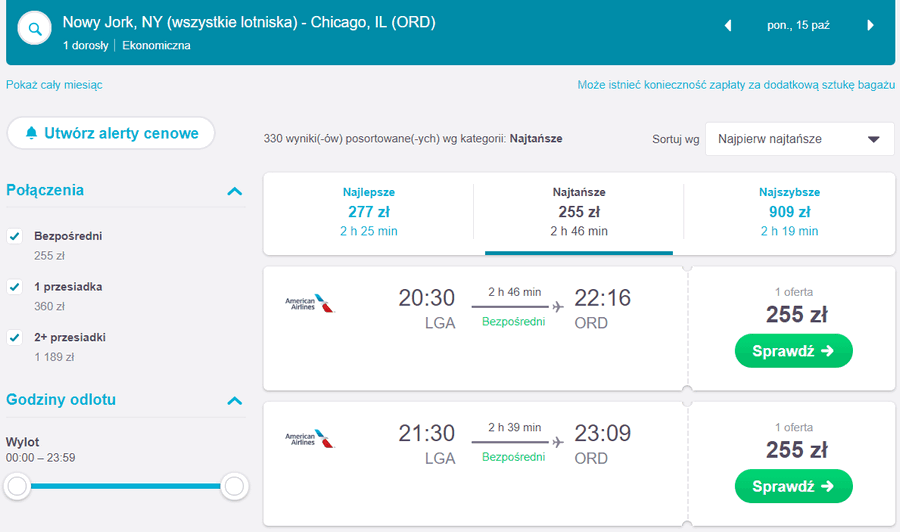Toggle the 2+ przesiadki checkbox

pos(15,337)
